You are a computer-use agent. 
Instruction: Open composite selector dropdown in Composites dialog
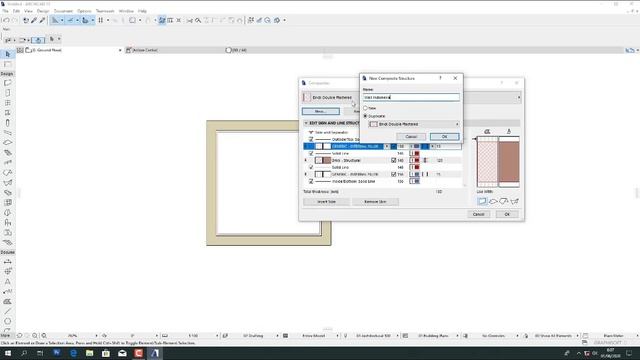click(519, 98)
